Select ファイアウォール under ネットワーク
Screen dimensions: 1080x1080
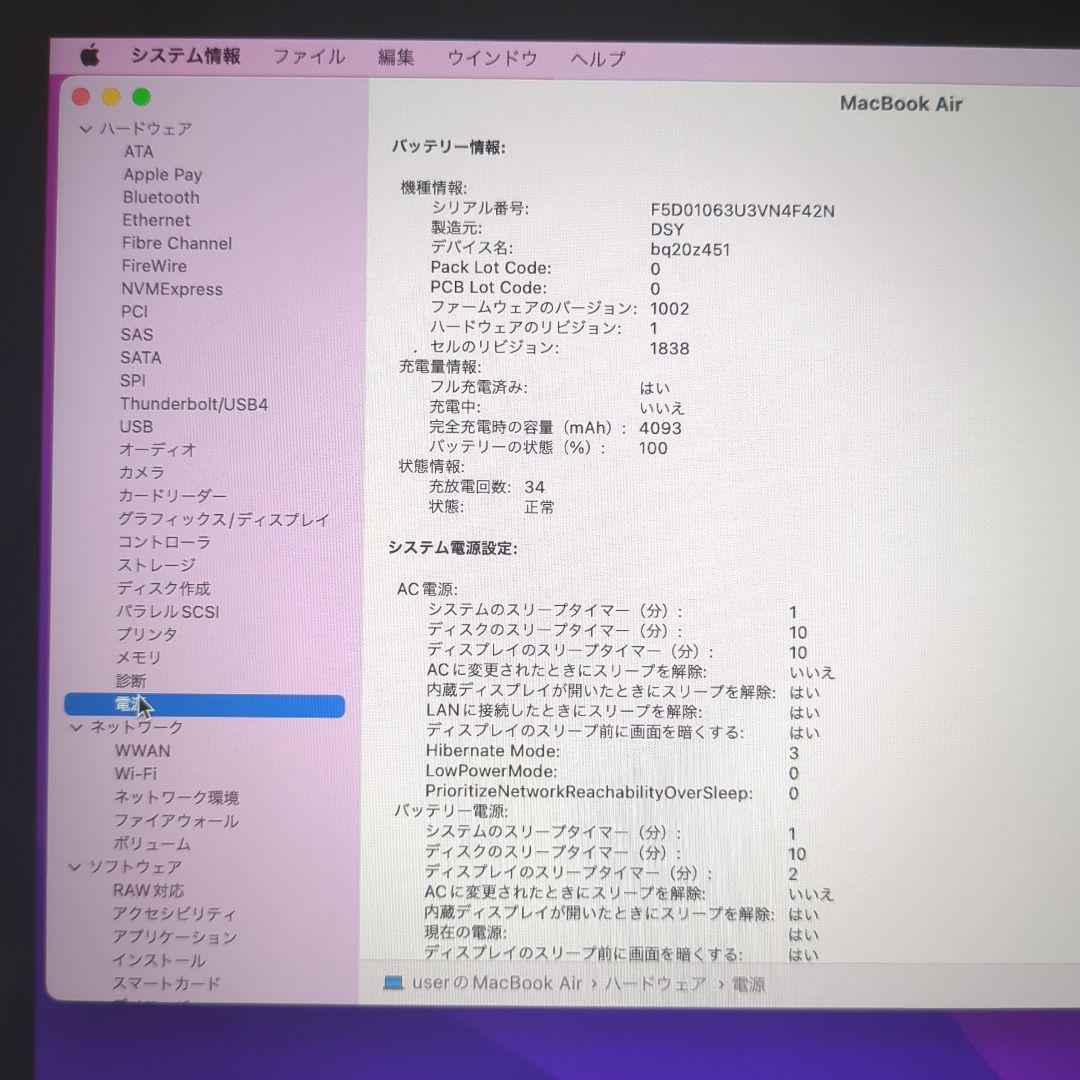(176, 820)
